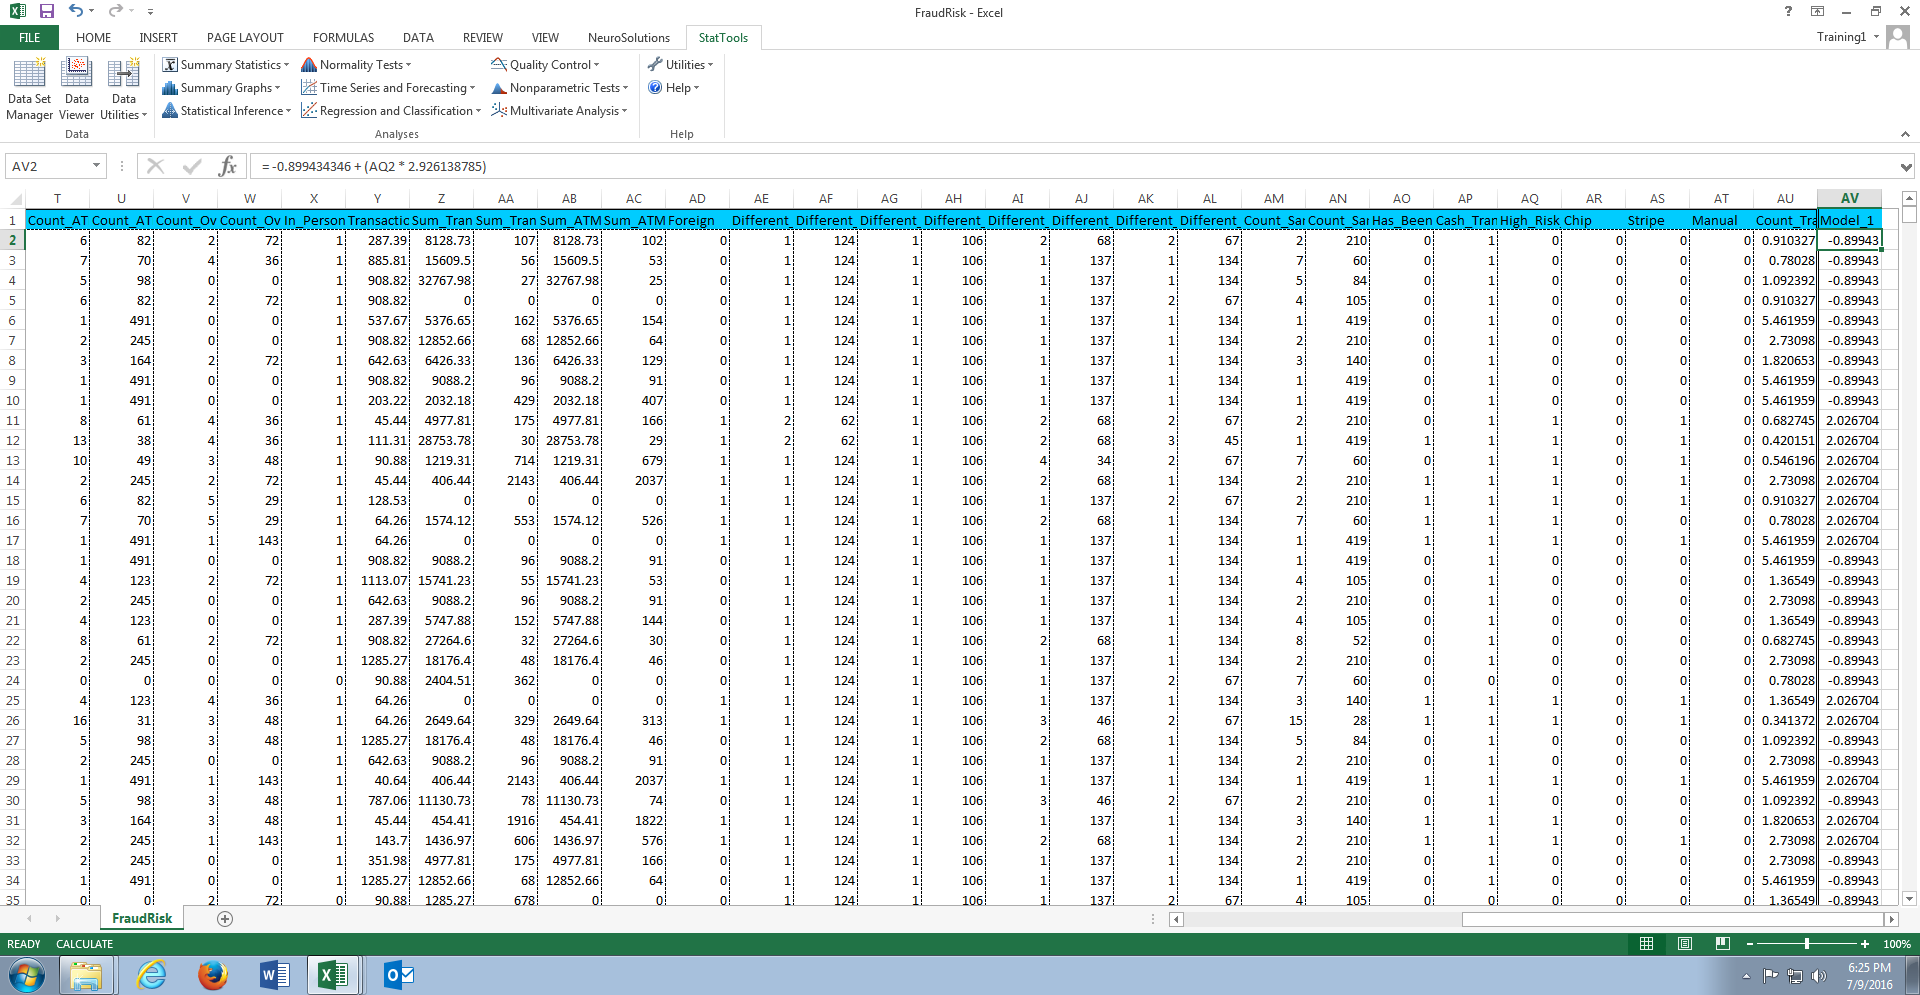Click the Select All corner button
The width and height of the screenshot is (1920, 995).
(12, 198)
